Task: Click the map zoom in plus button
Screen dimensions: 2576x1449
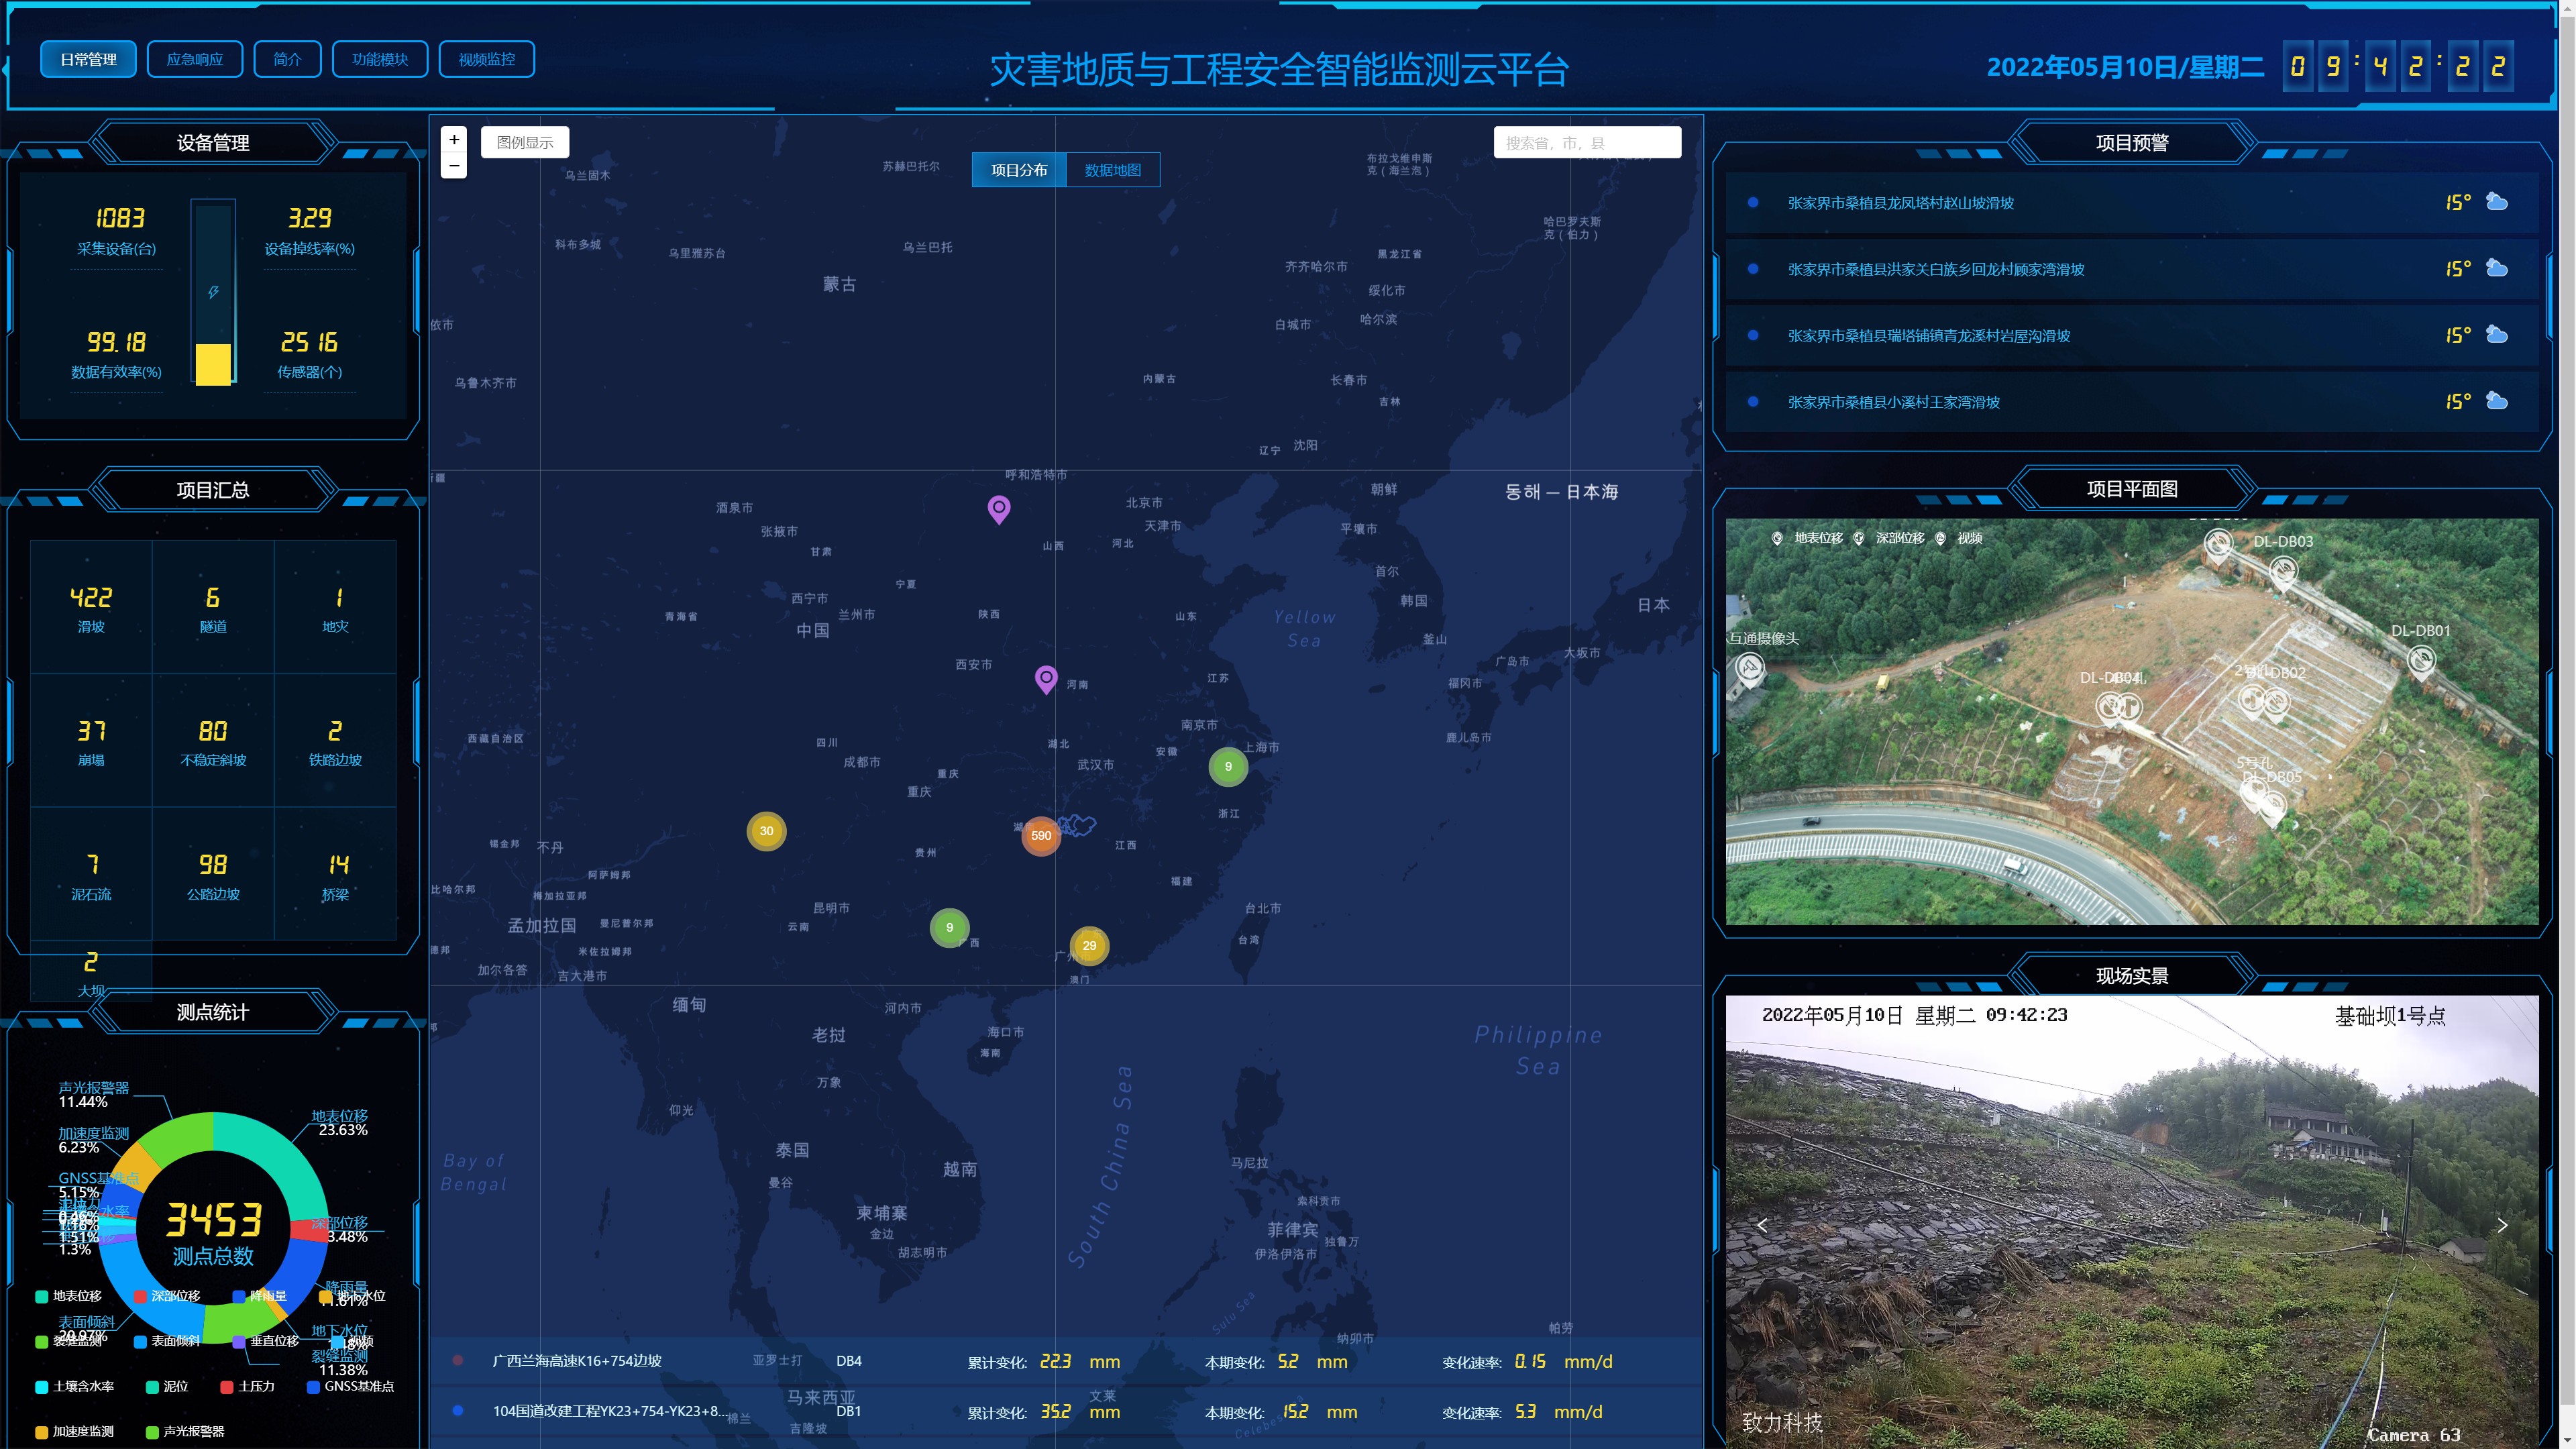Action: 454,140
